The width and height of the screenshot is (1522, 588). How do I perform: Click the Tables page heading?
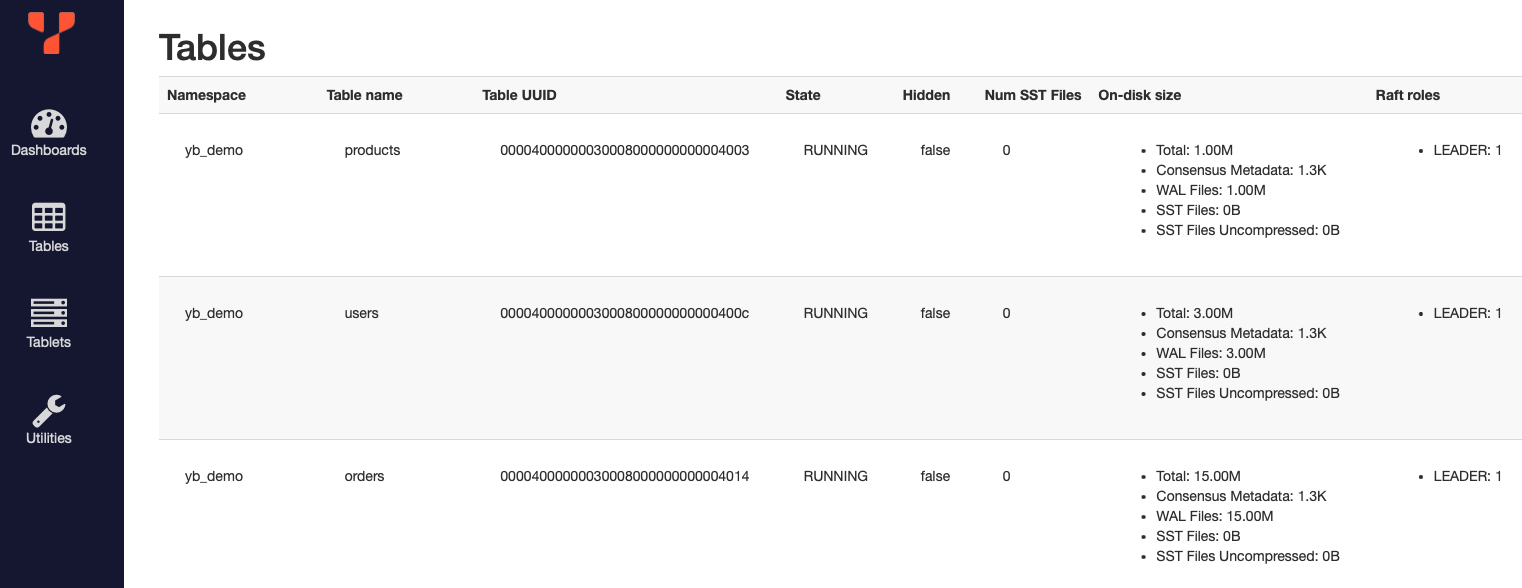tap(212, 47)
